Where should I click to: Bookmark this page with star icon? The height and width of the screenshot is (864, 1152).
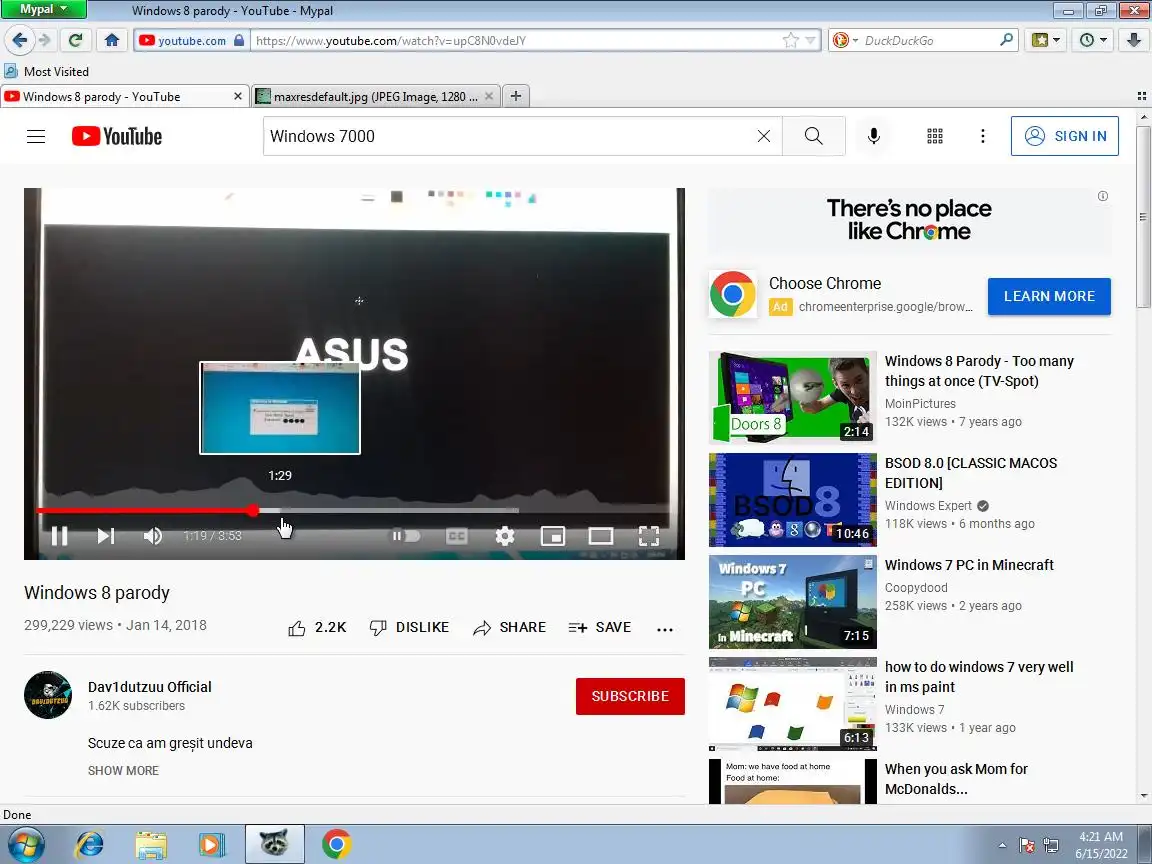coord(791,40)
